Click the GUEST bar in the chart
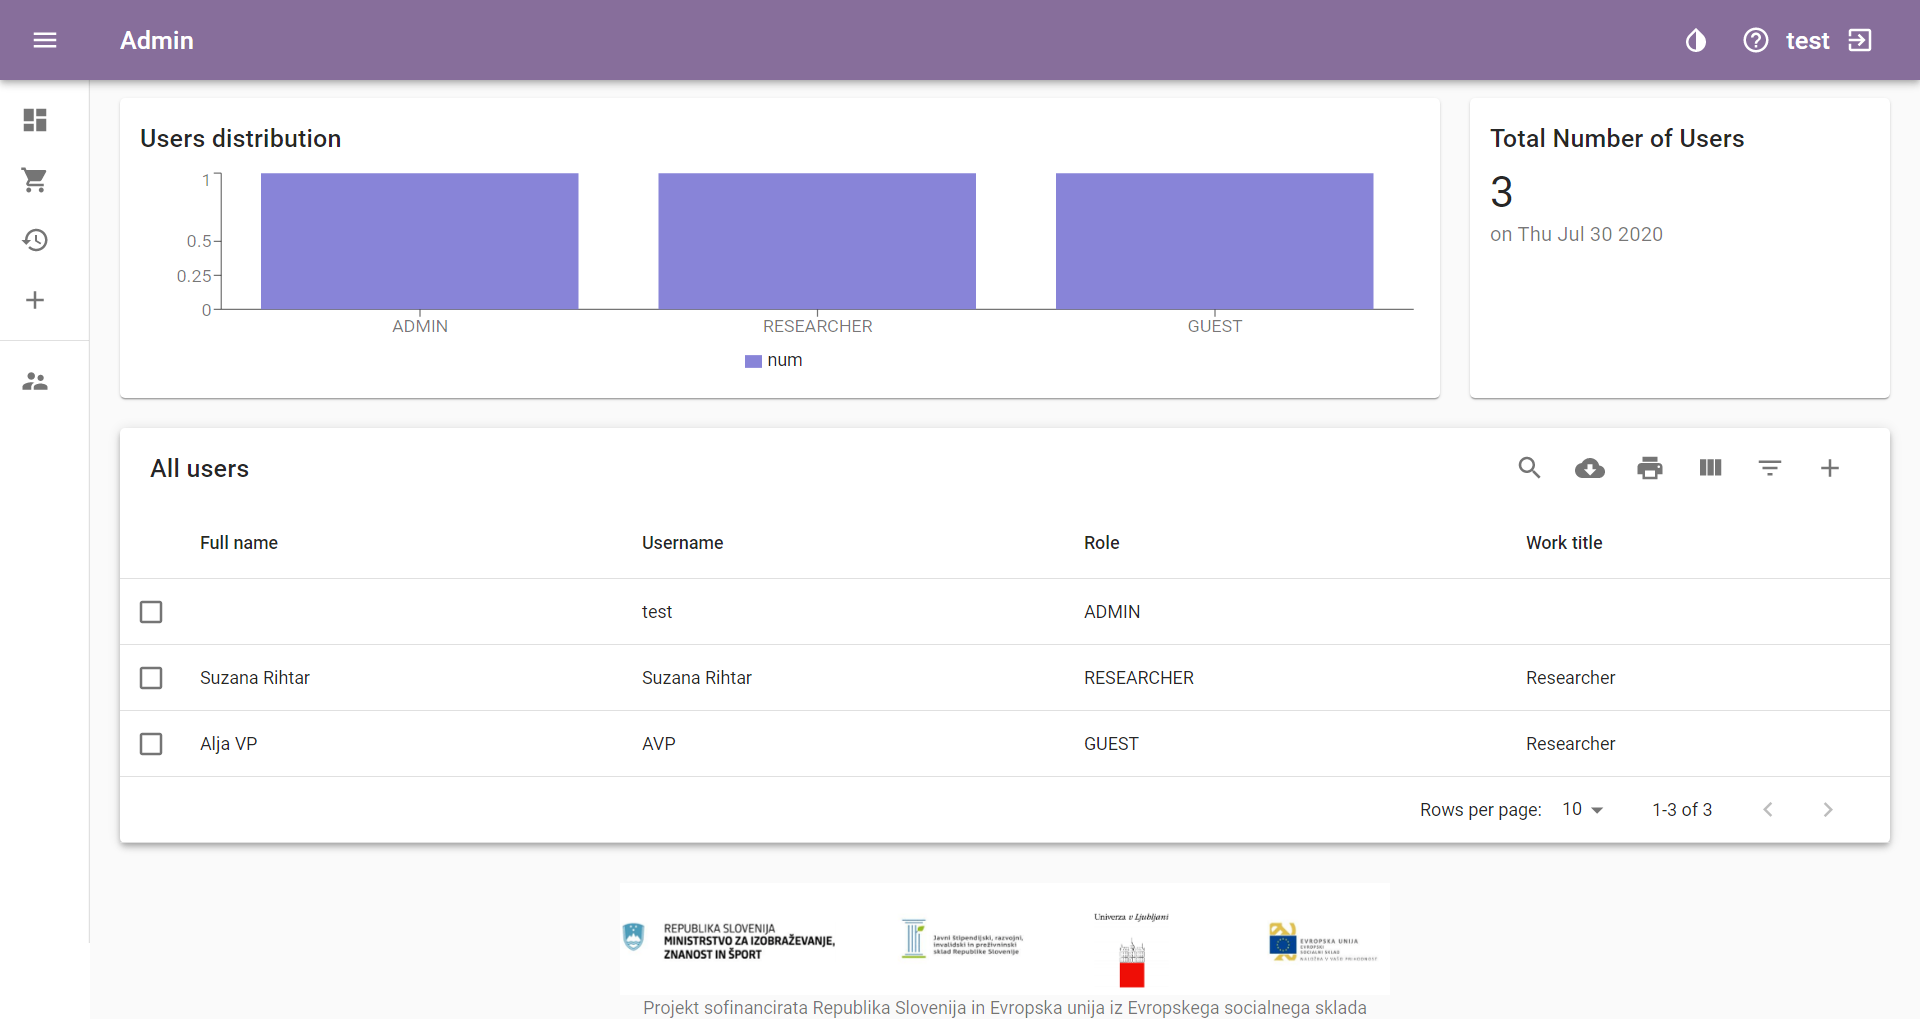Viewport: 1920px width, 1019px height. [x=1215, y=241]
